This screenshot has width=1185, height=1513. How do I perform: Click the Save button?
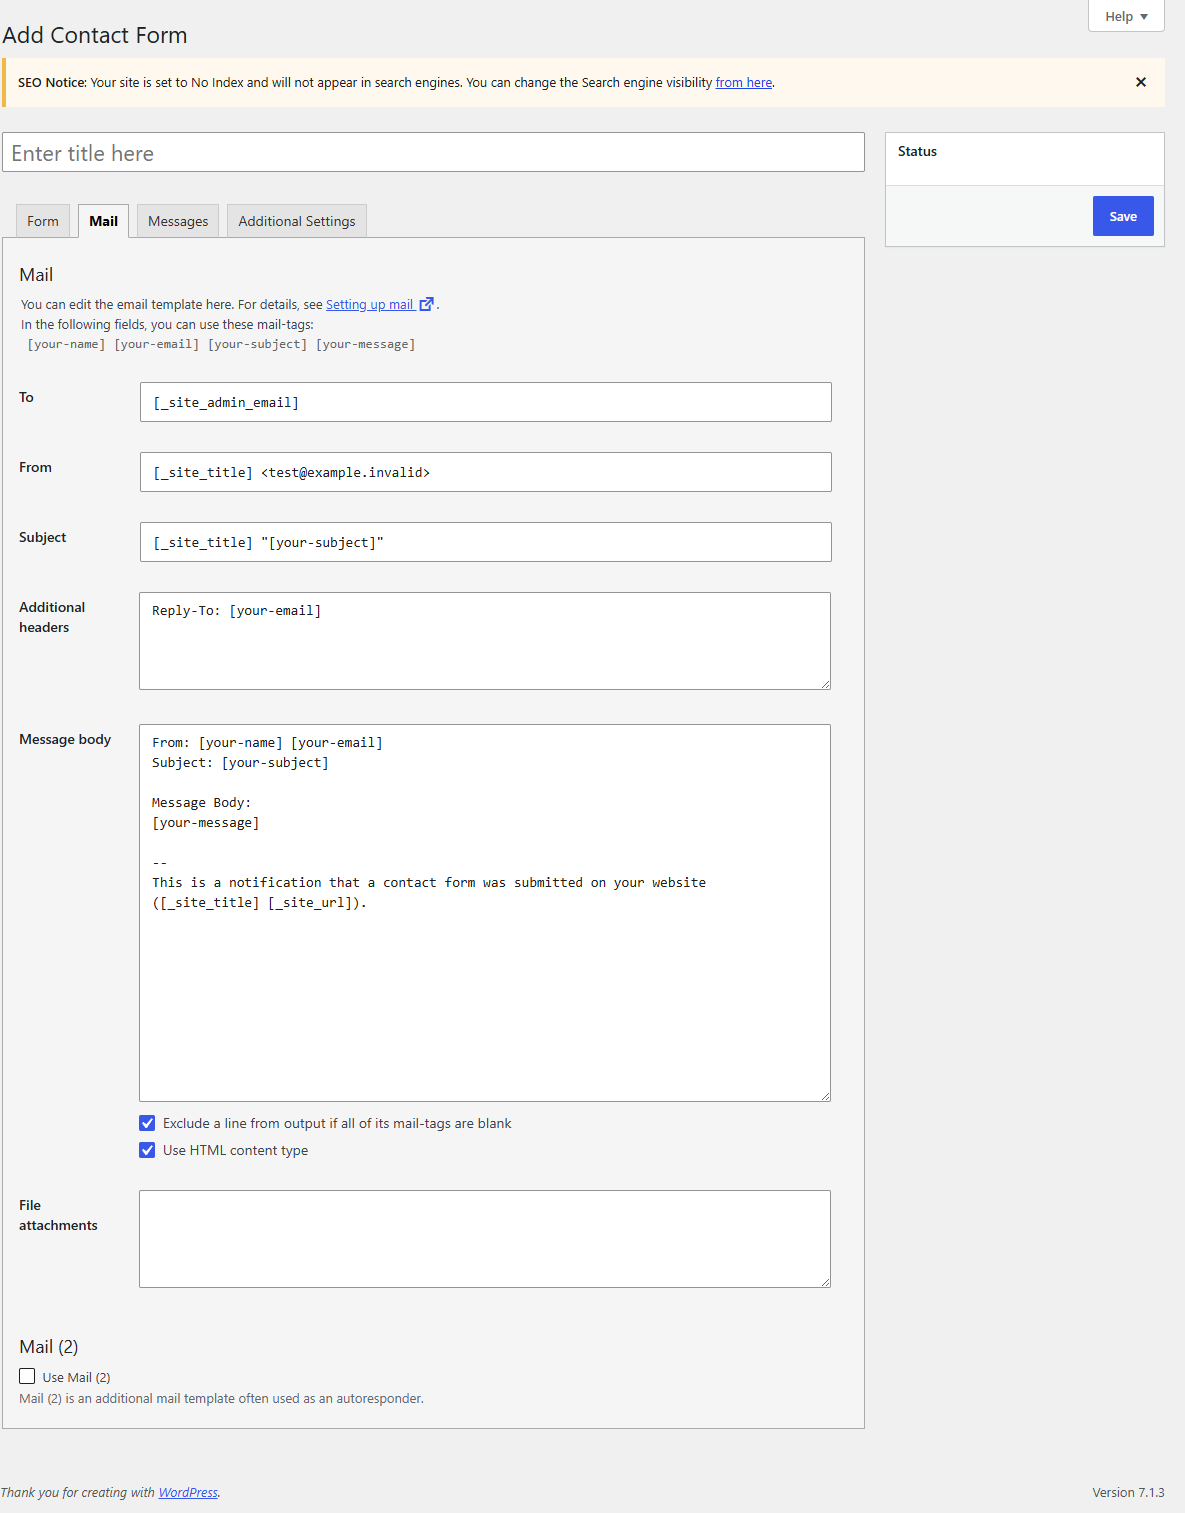[x=1123, y=216]
